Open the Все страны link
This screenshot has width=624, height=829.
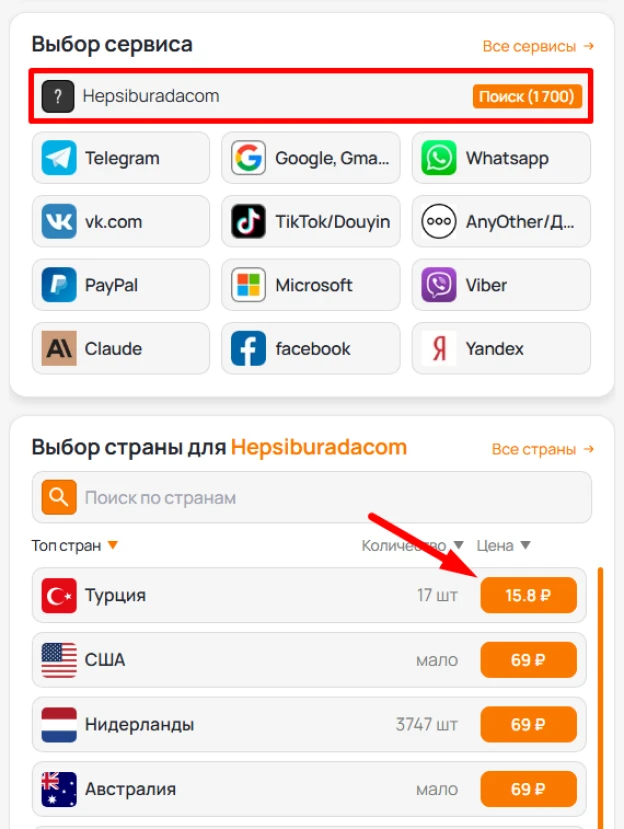pos(543,449)
